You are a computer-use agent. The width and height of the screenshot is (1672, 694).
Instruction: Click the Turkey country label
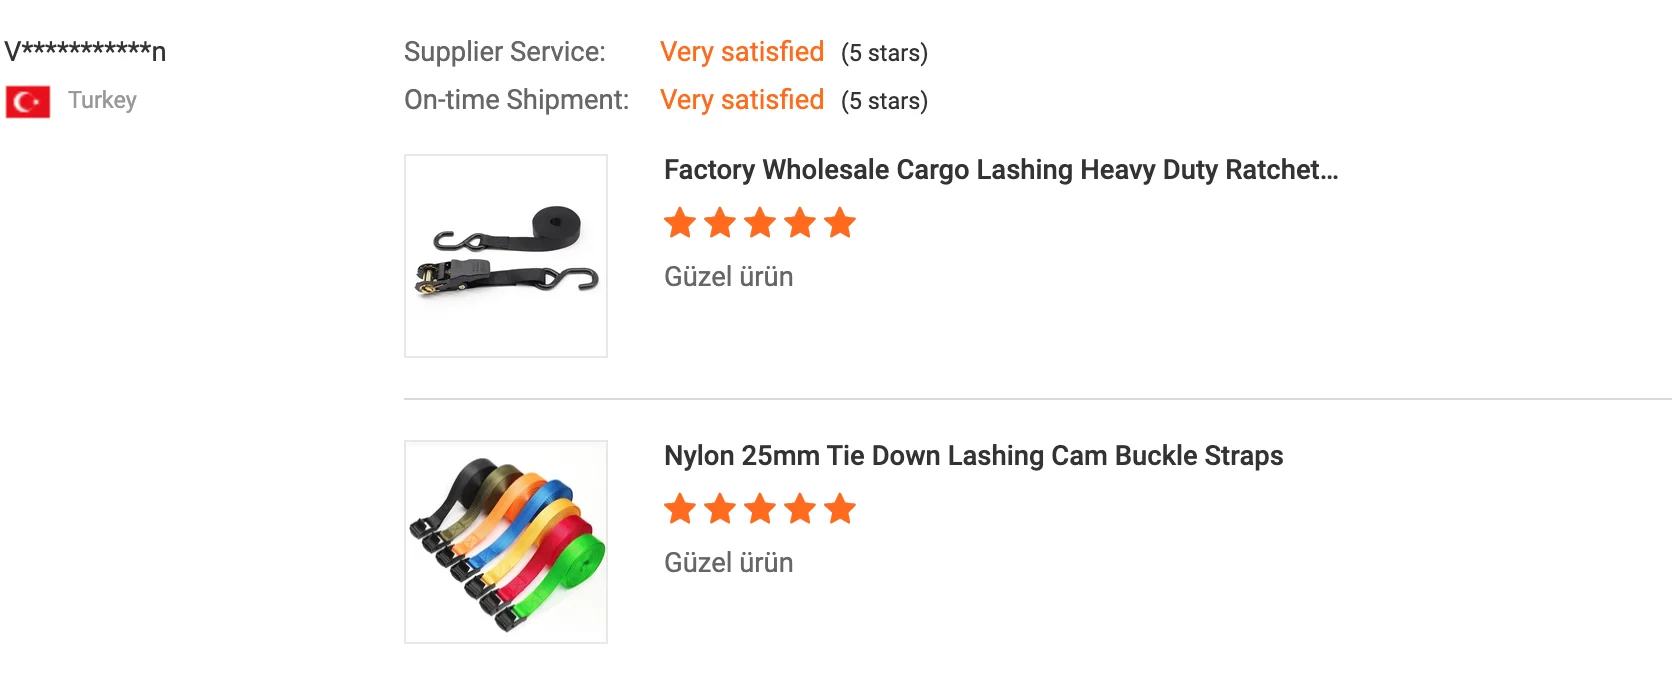point(102,100)
